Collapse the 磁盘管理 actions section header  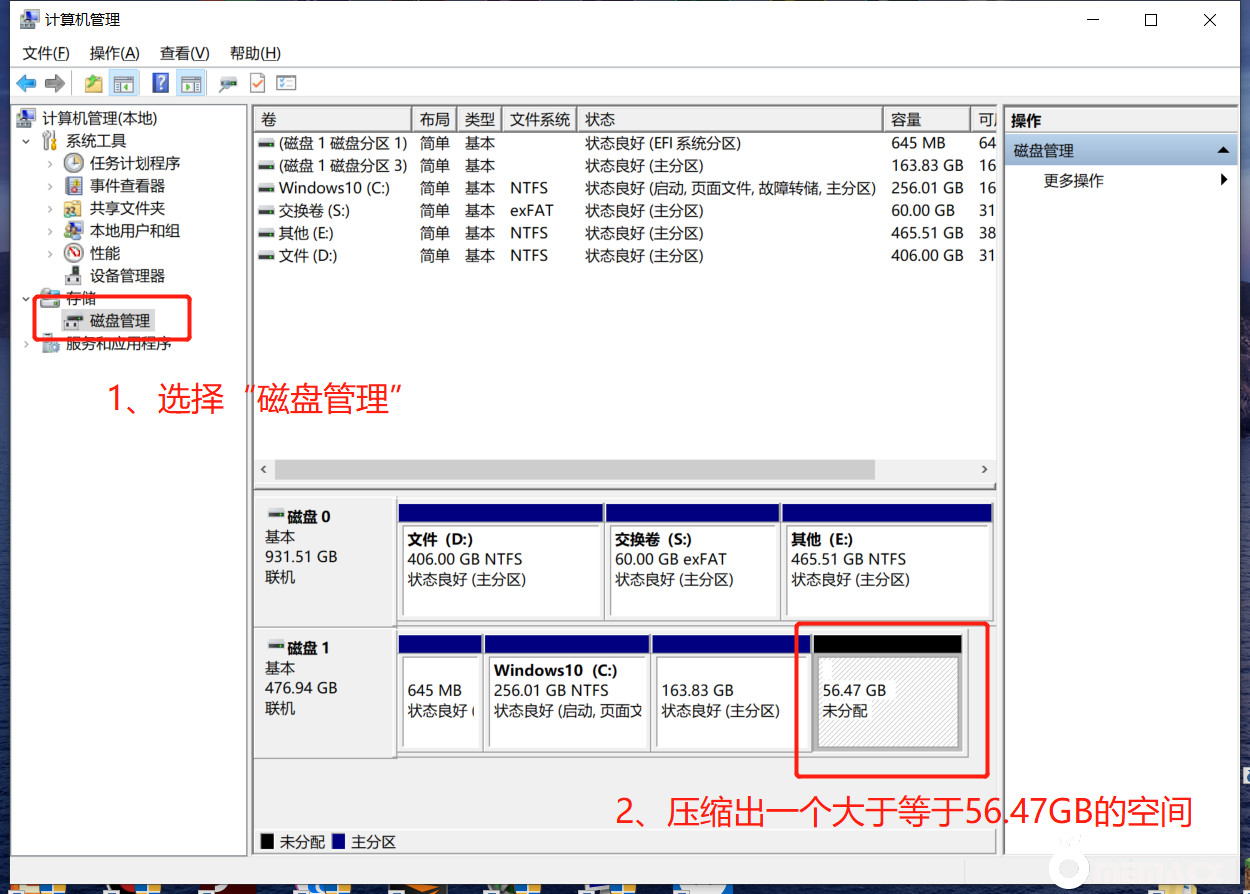coord(1222,151)
